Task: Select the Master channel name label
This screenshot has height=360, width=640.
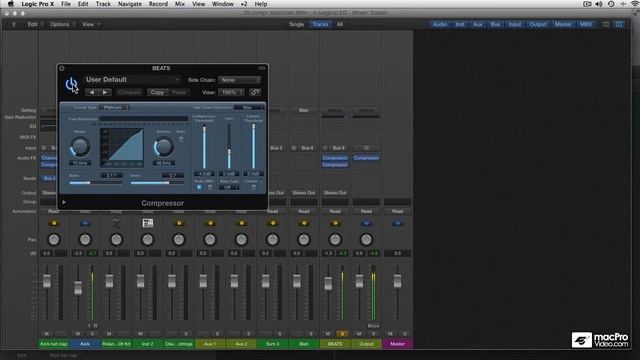Action: [398, 344]
